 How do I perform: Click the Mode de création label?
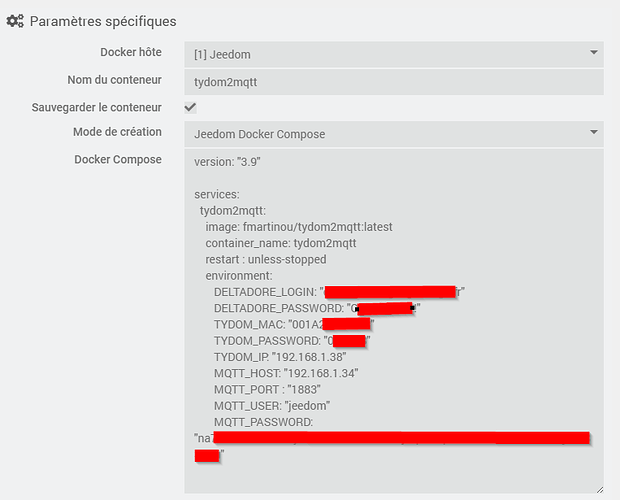(x=117, y=132)
